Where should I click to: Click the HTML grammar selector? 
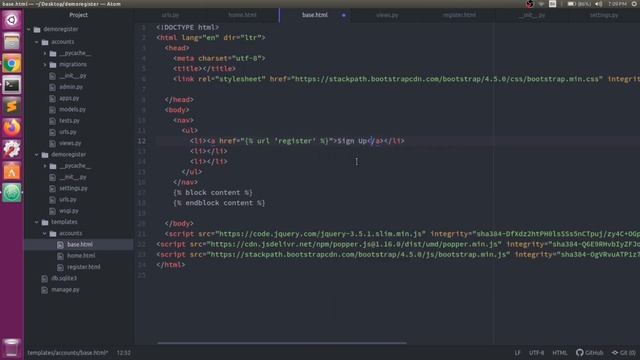[x=560, y=353]
